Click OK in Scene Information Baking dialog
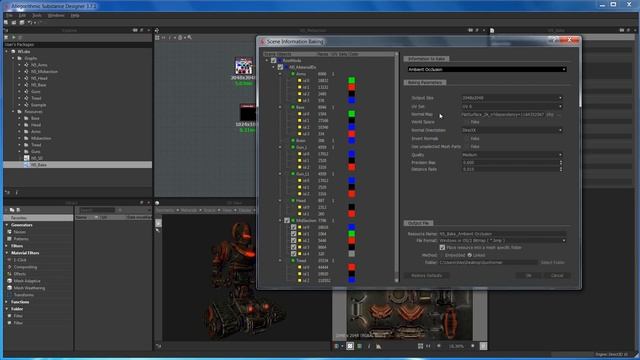 pos(529,276)
